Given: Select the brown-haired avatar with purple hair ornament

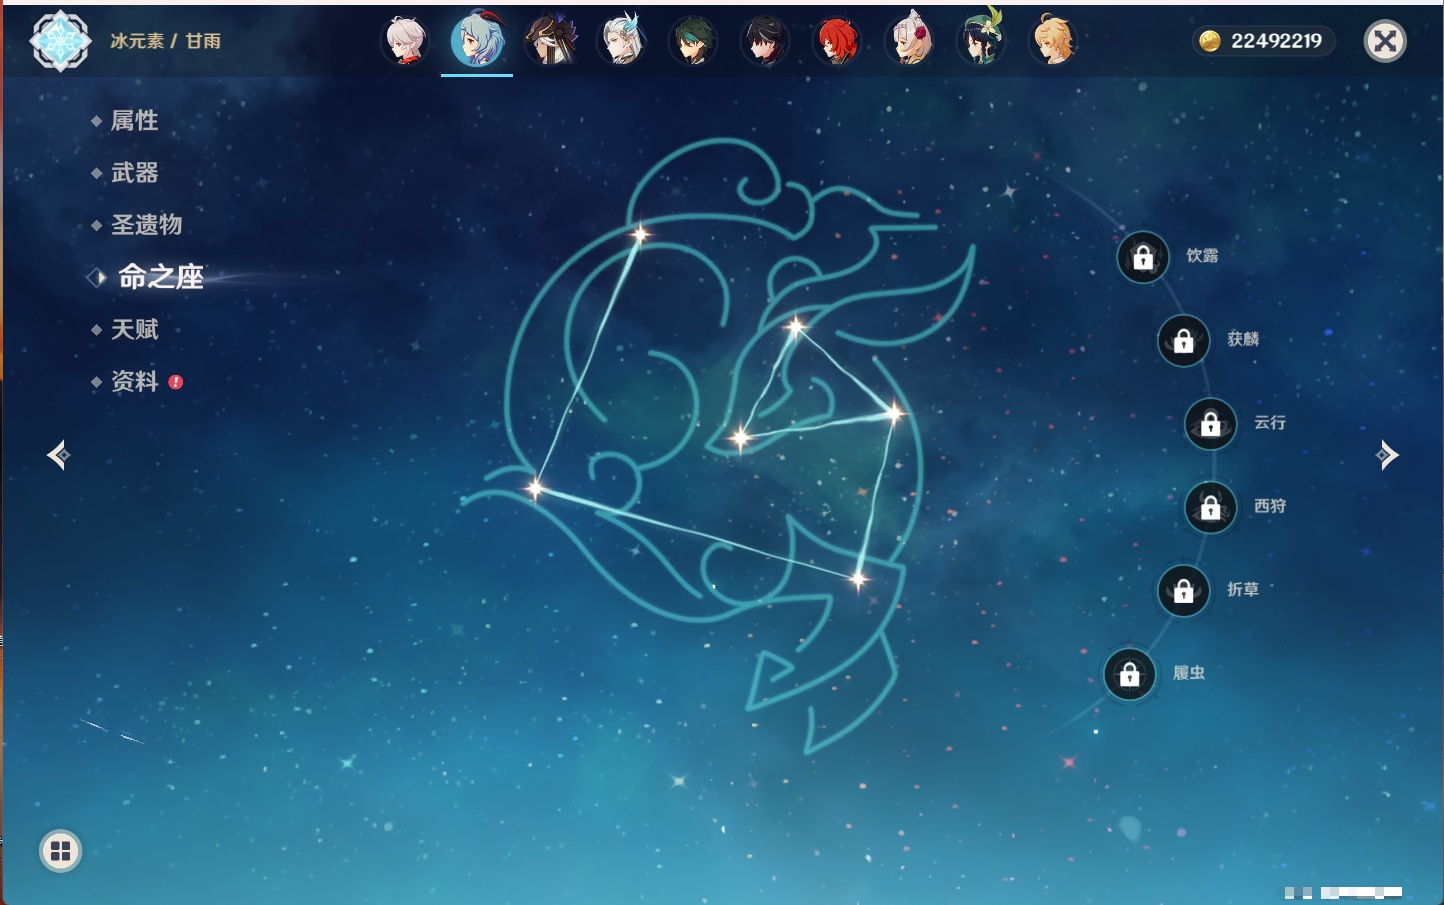Looking at the screenshot, I should (x=550, y=41).
